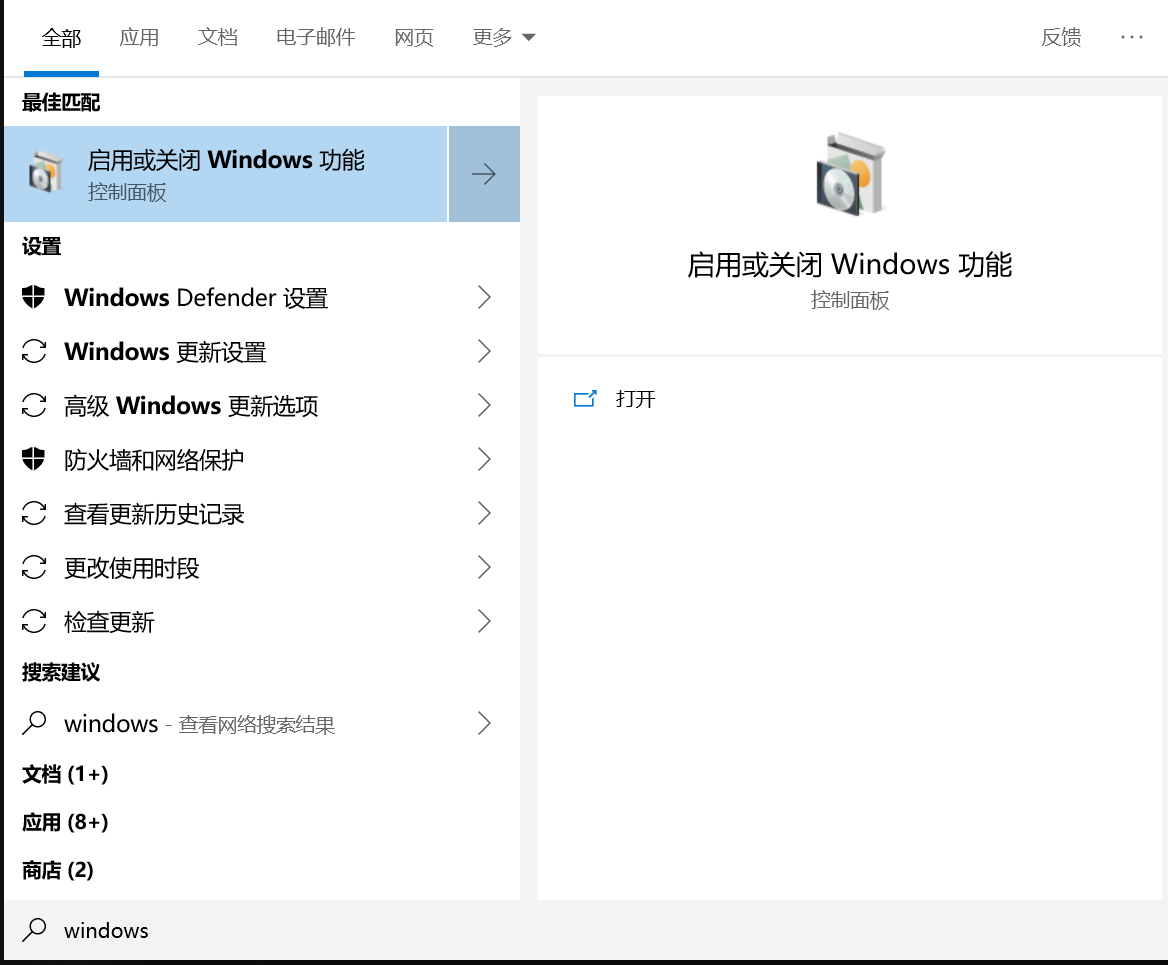Image resolution: width=1168 pixels, height=965 pixels.
Task: Click the Windows Features icon in best match
Action: click(45, 173)
